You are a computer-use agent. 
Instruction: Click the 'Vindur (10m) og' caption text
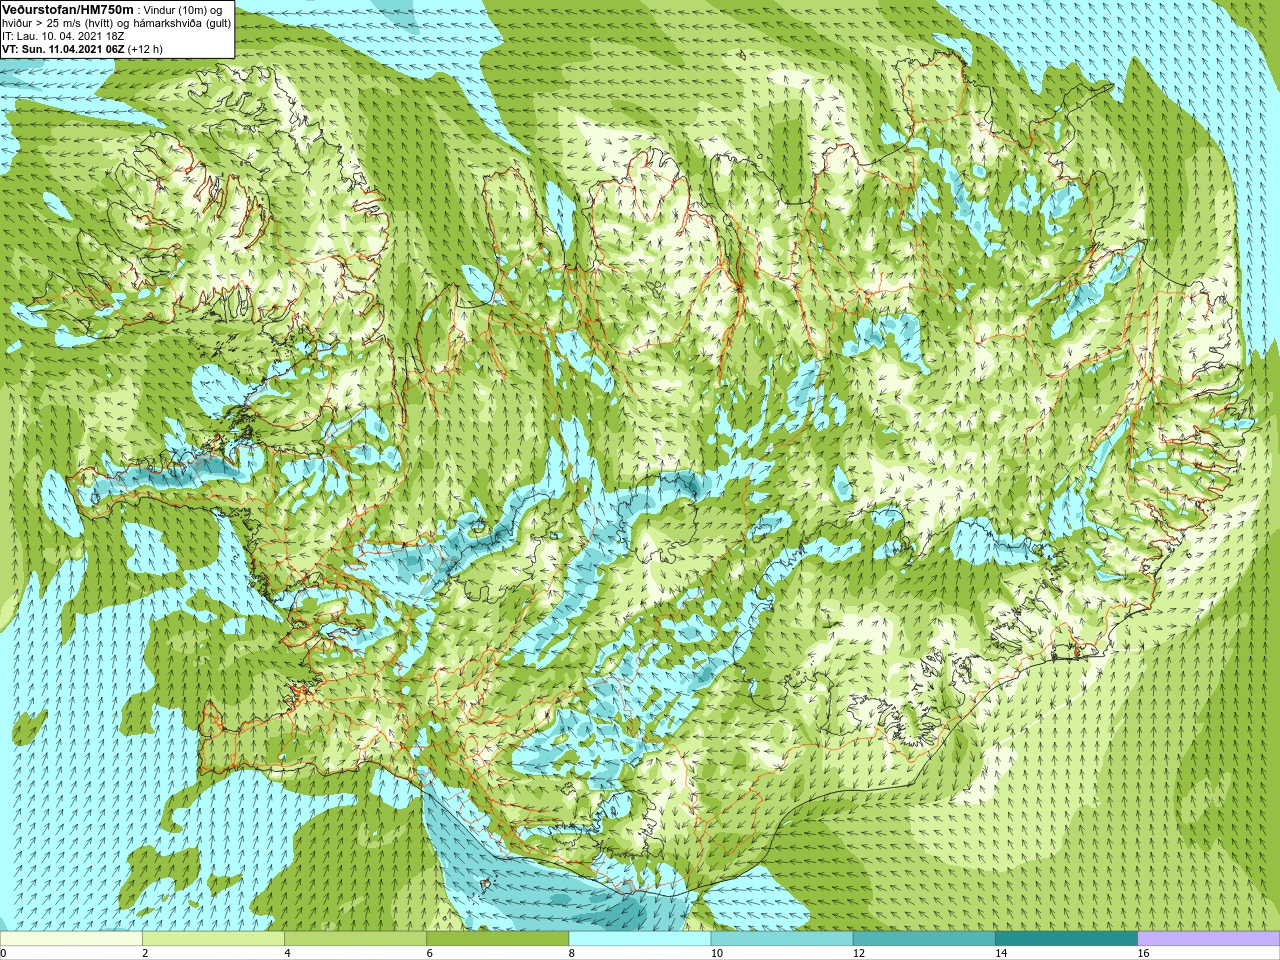tap(185, 9)
